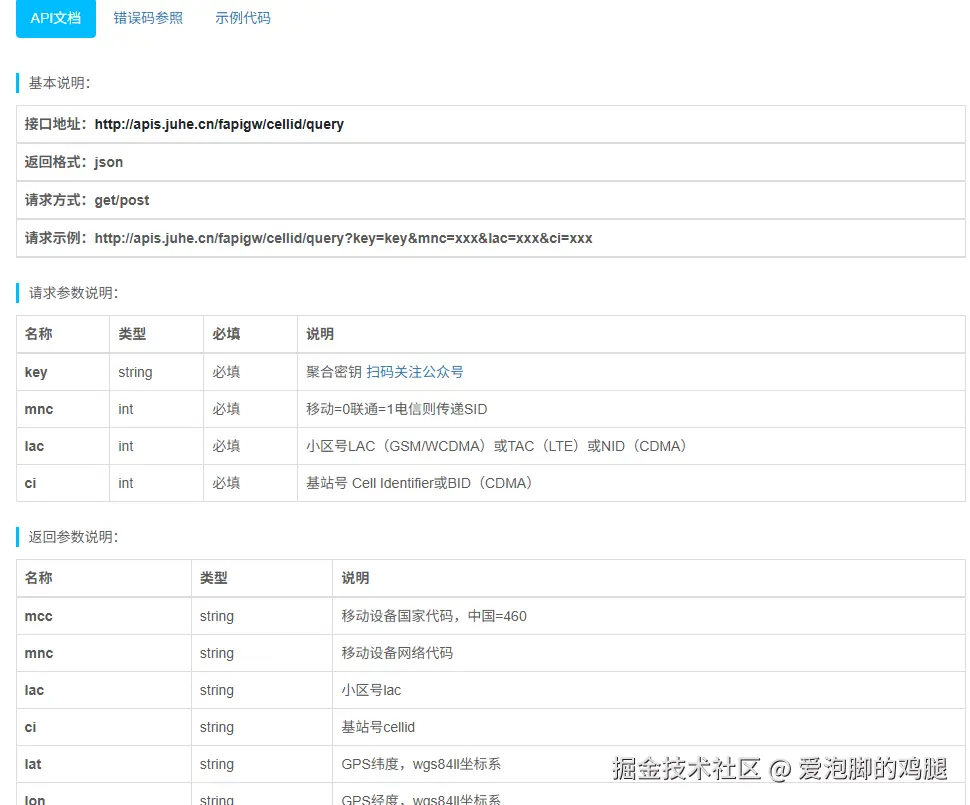Click the 小区号LAC（GSM/WCDMA）description cell
The image size is (970, 805).
[631, 446]
